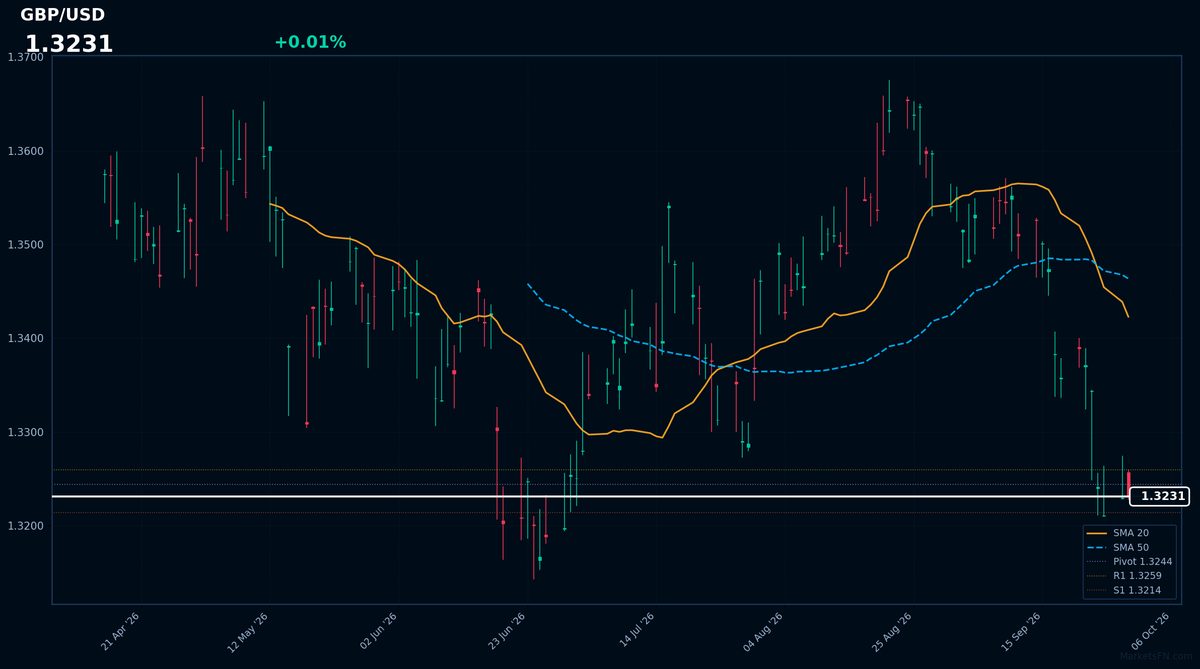This screenshot has height=669, width=1200.
Task: Click the 23 Jun '26 date label
Action: (x=507, y=632)
